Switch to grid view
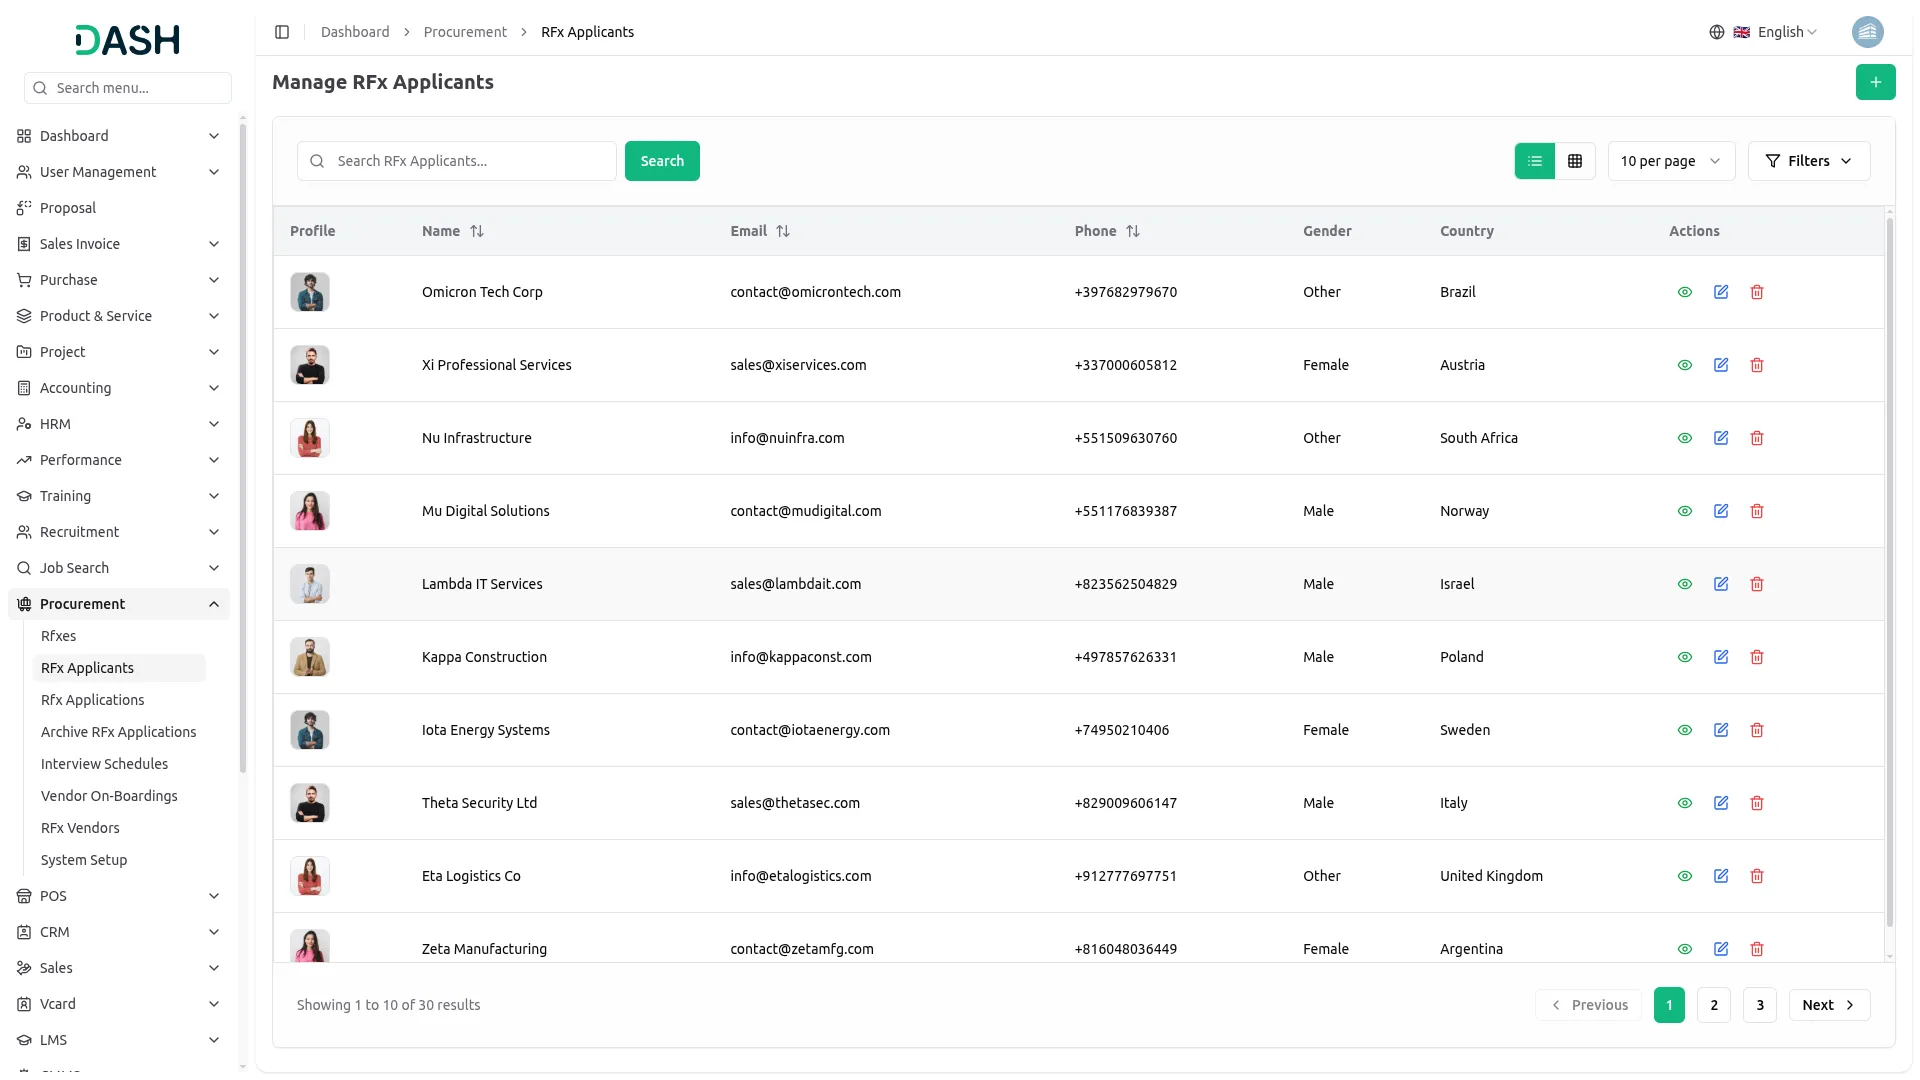1920x1080 pixels. [1574, 161]
